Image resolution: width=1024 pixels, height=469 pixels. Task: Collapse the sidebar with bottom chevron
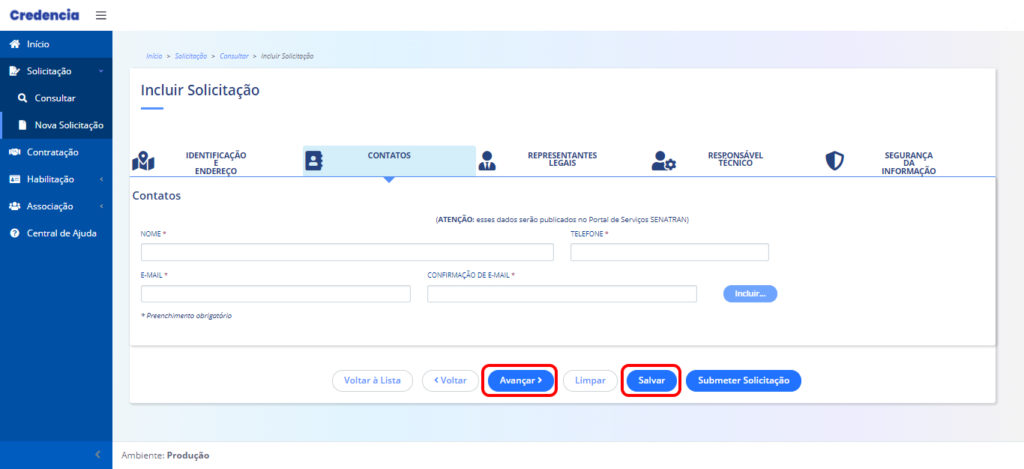[x=98, y=455]
